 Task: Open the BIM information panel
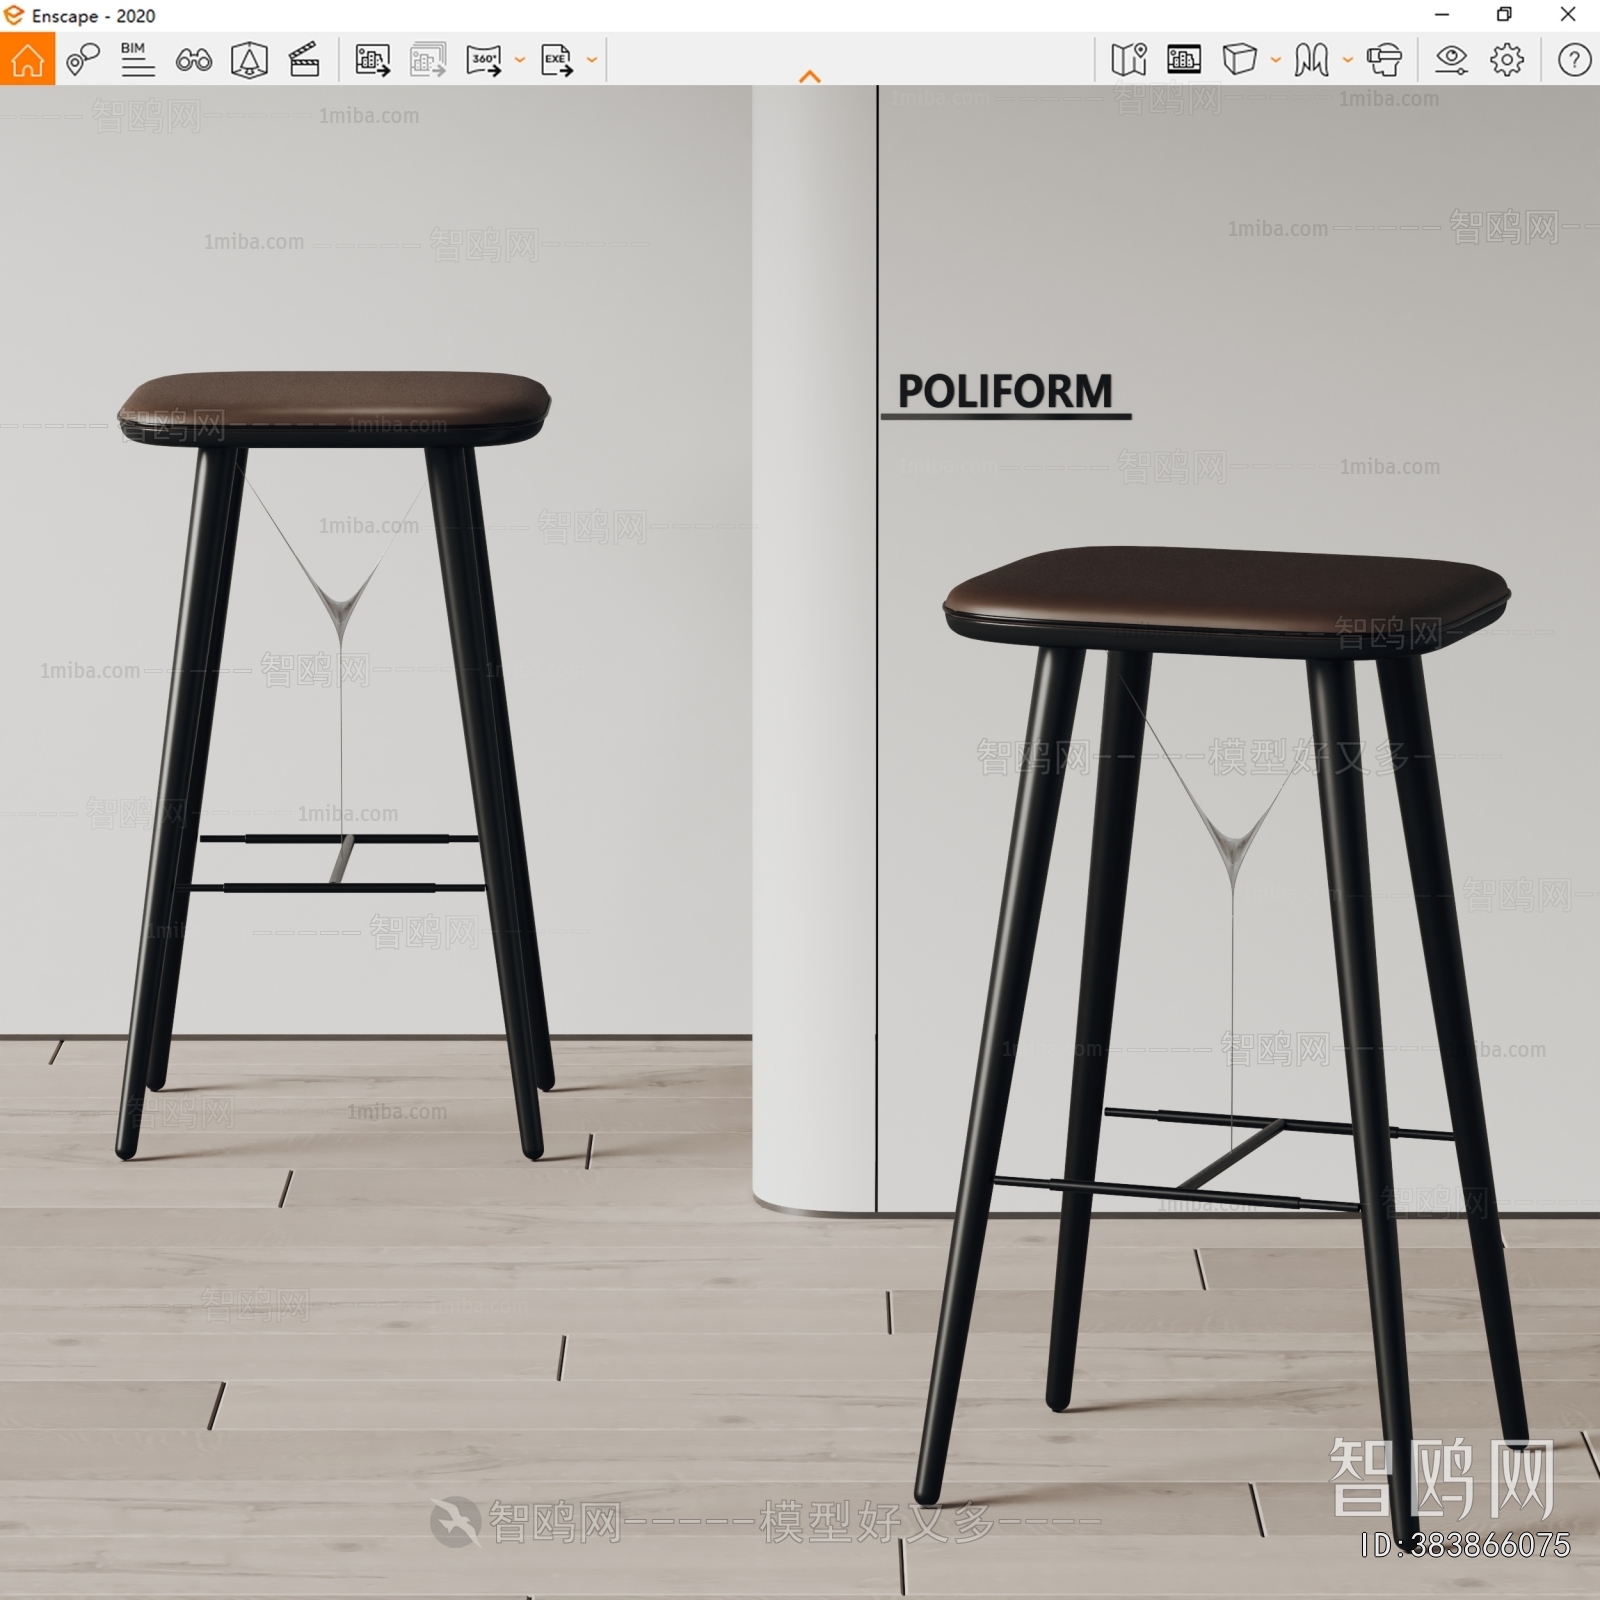[x=137, y=60]
